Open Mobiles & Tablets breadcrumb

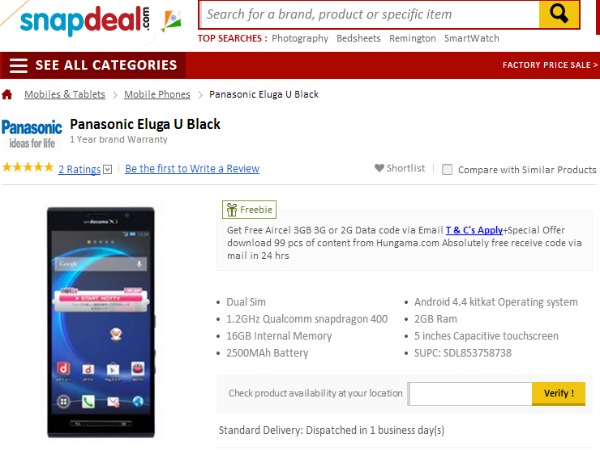[x=65, y=95]
